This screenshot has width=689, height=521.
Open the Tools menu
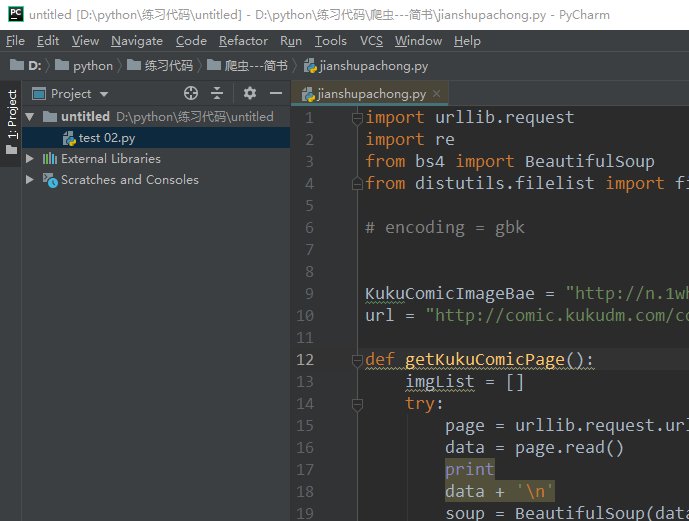[330, 41]
